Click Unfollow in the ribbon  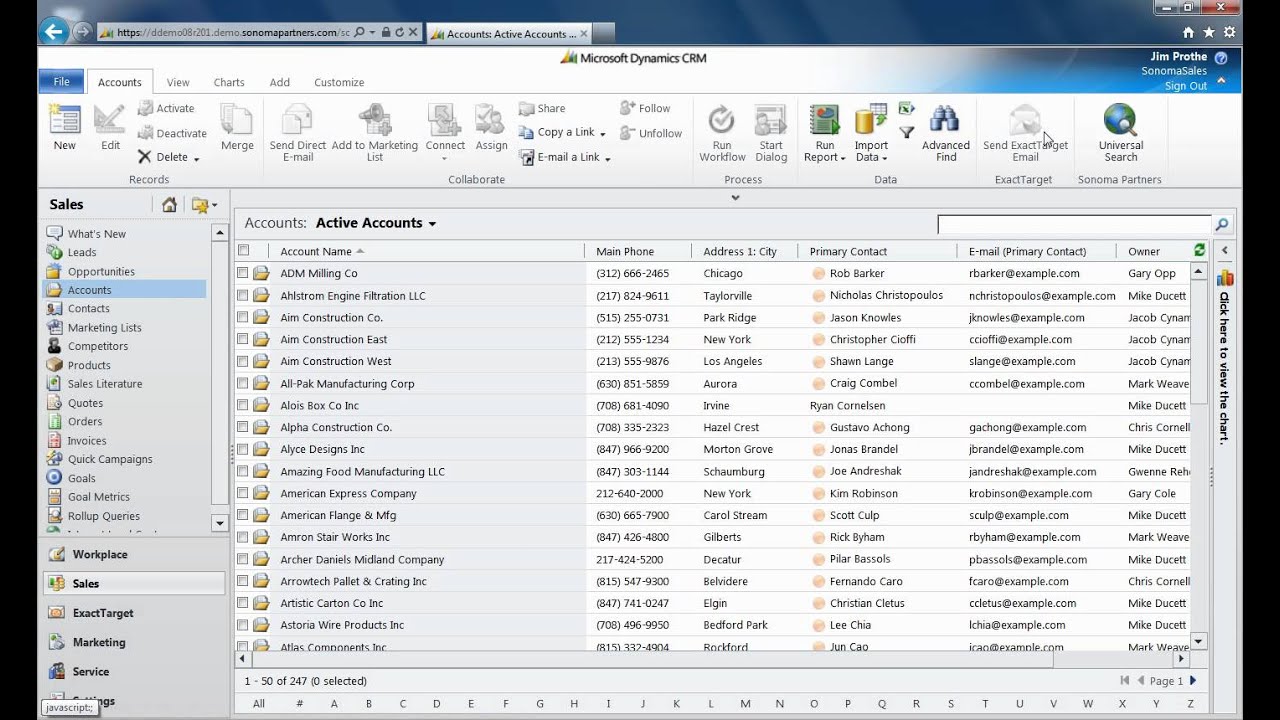tap(651, 133)
